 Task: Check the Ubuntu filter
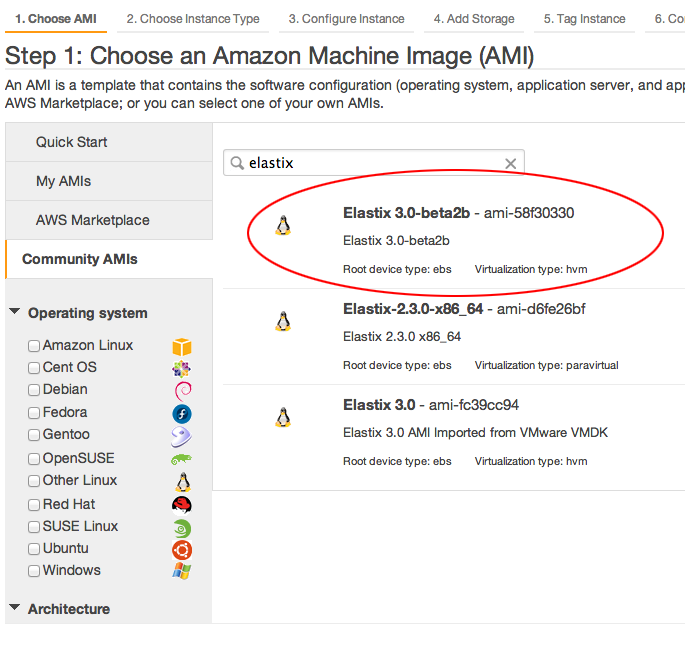click(x=34, y=549)
